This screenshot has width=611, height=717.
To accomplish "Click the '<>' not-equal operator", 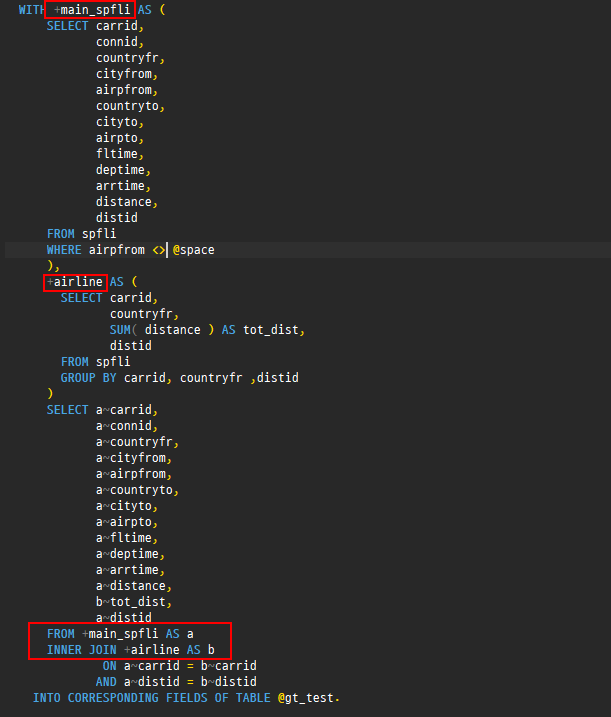I will tap(159, 250).
